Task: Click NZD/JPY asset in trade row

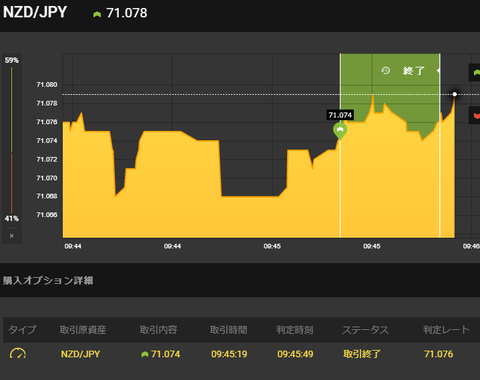Action: pyautogui.click(x=80, y=354)
